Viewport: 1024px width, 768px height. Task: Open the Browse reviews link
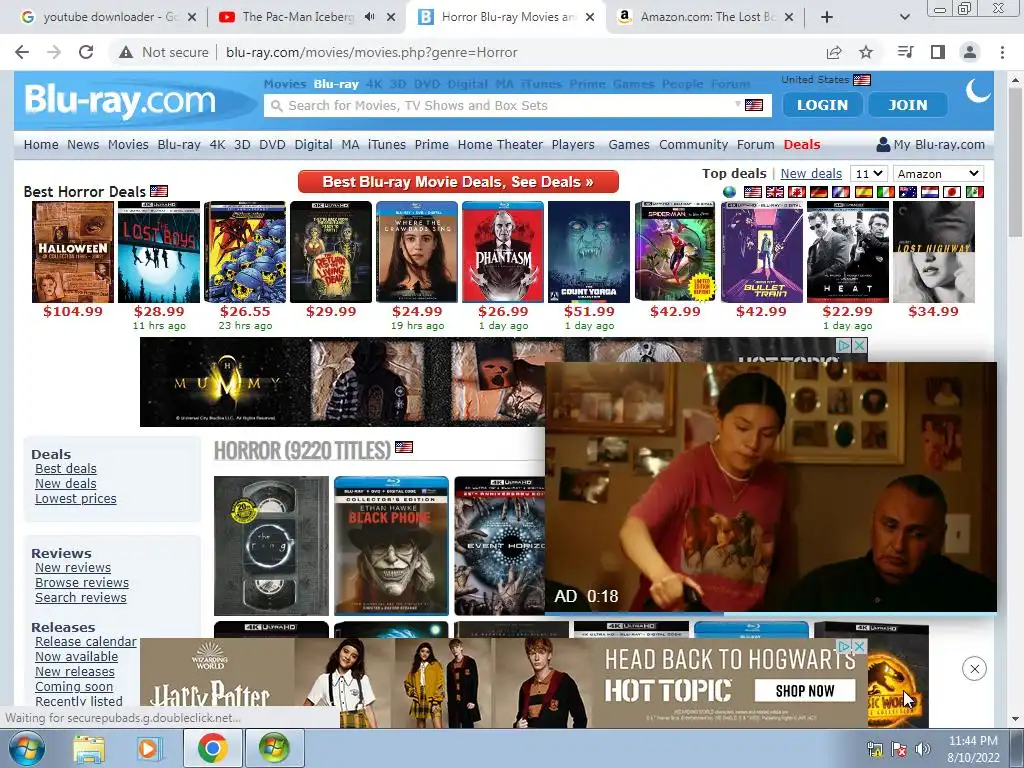coord(82,583)
